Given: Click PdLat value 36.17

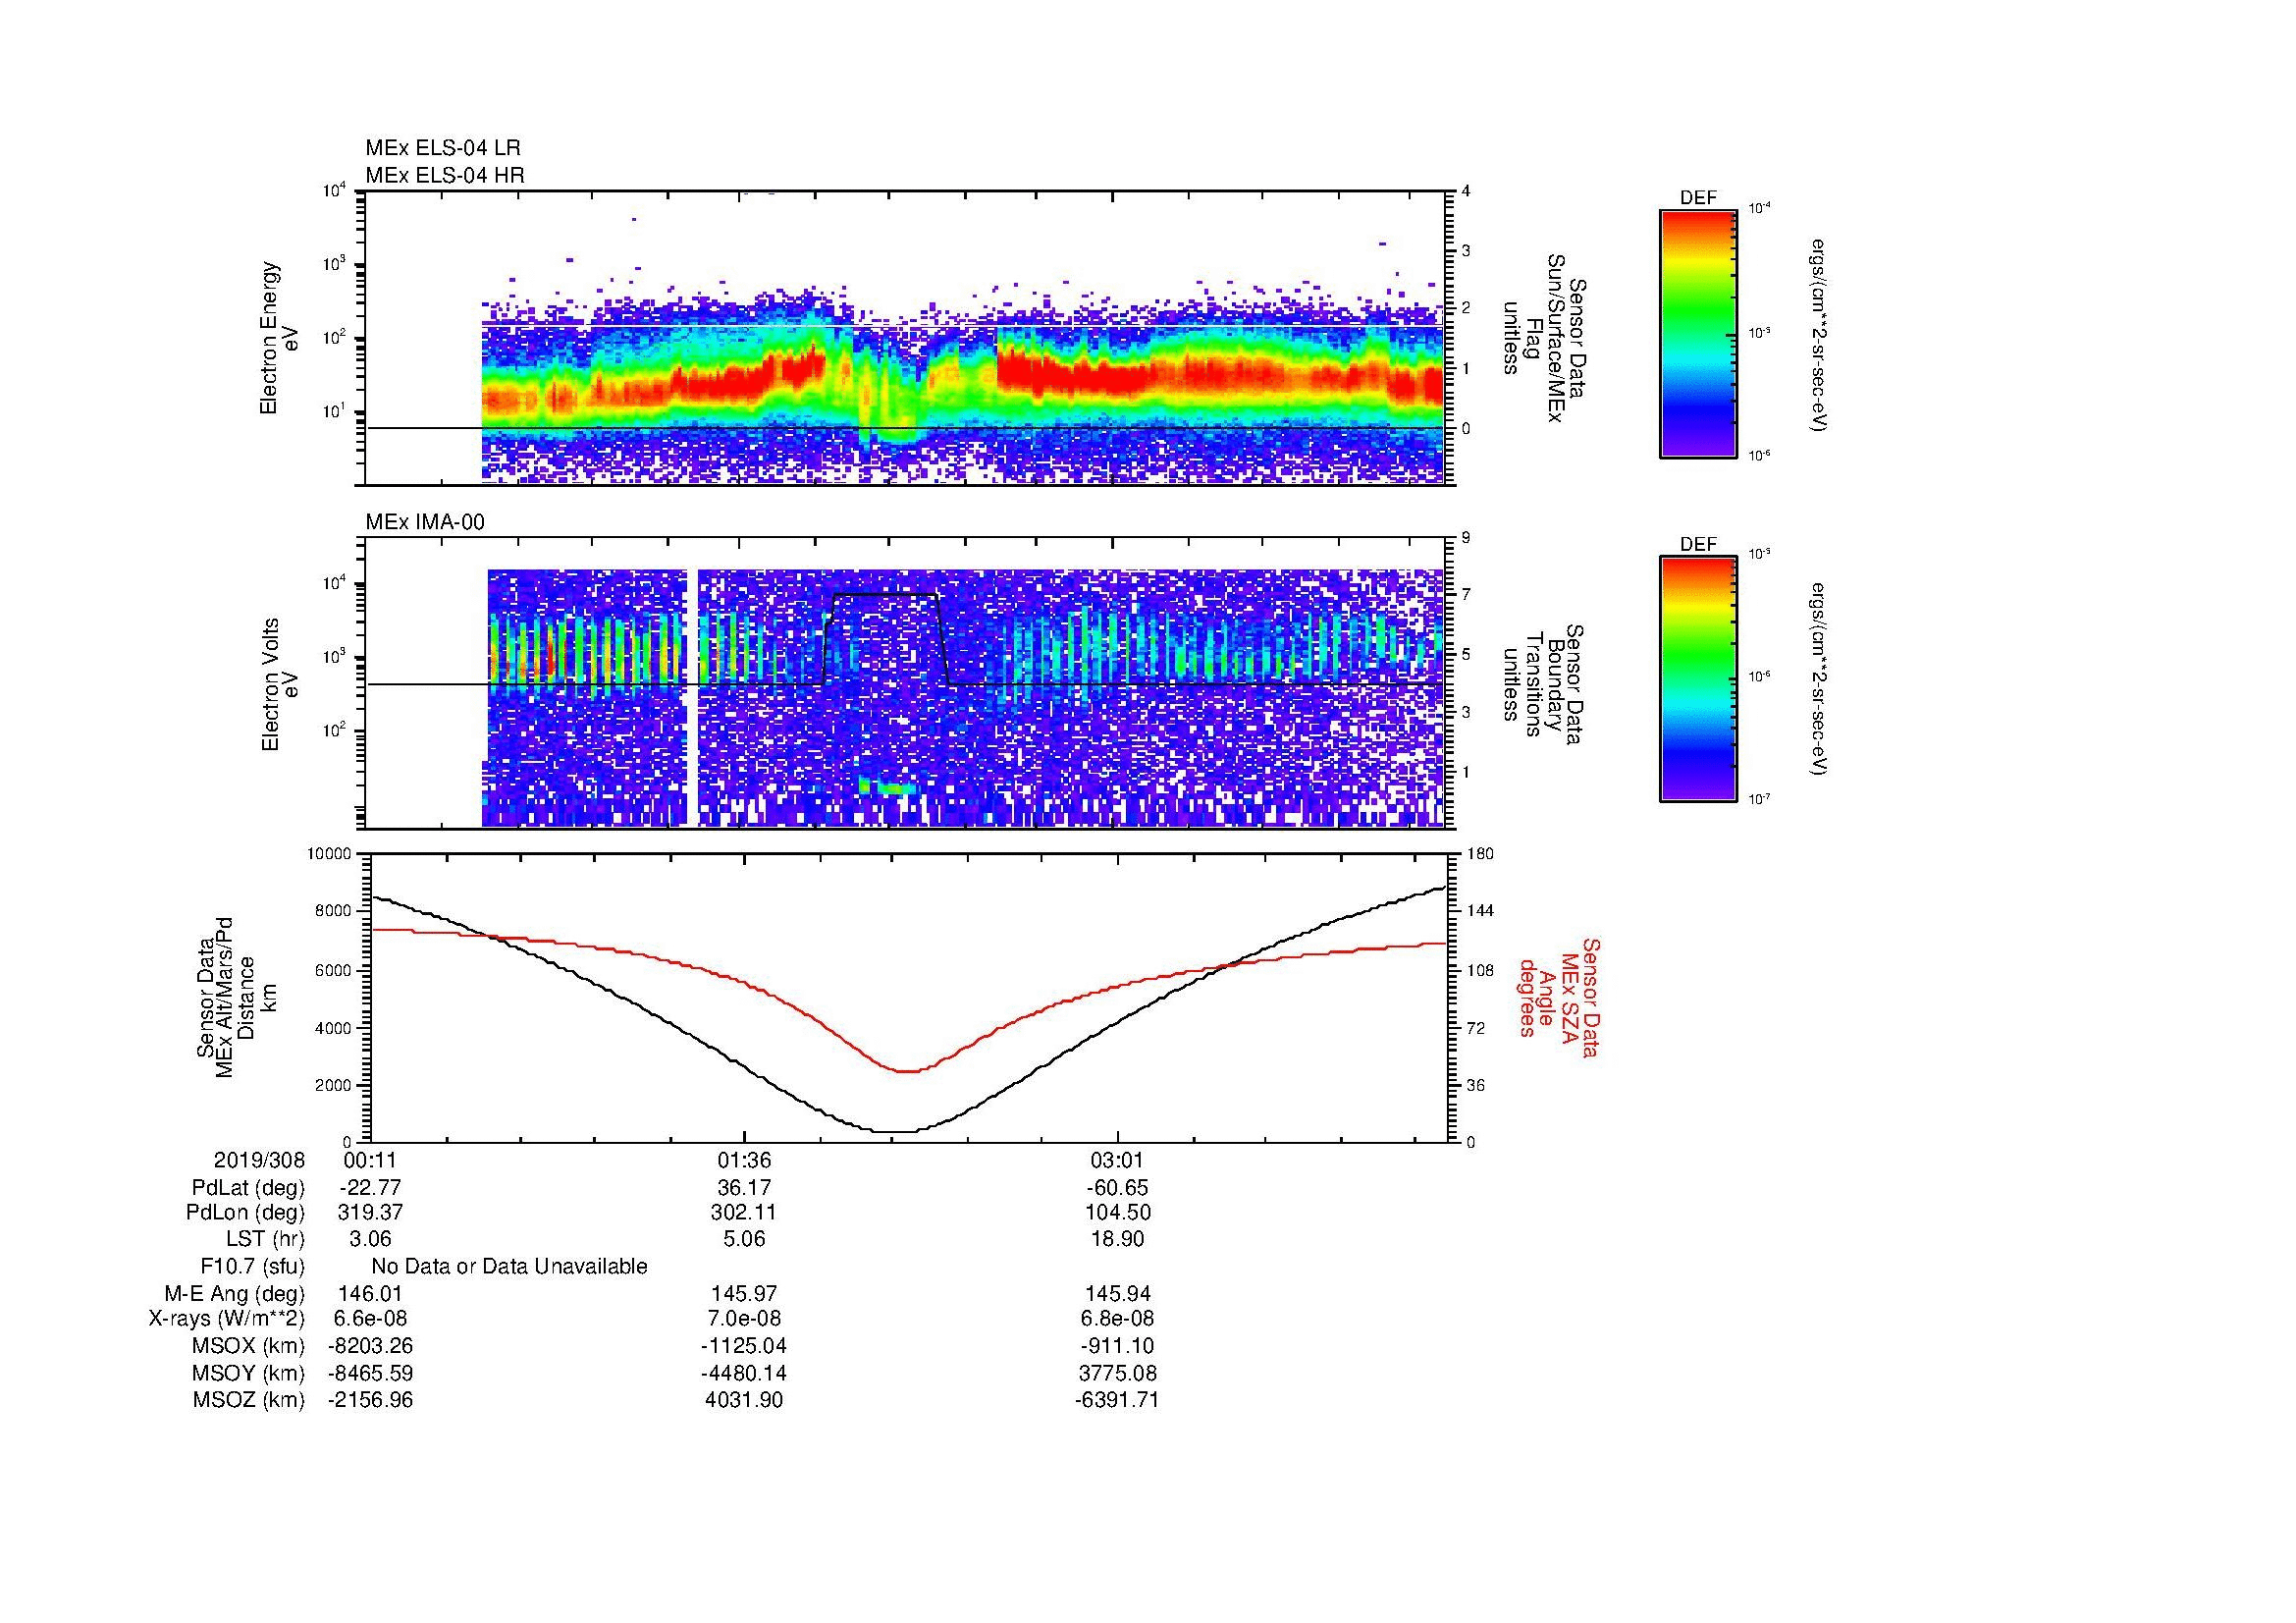Looking at the screenshot, I should pos(744,1188).
